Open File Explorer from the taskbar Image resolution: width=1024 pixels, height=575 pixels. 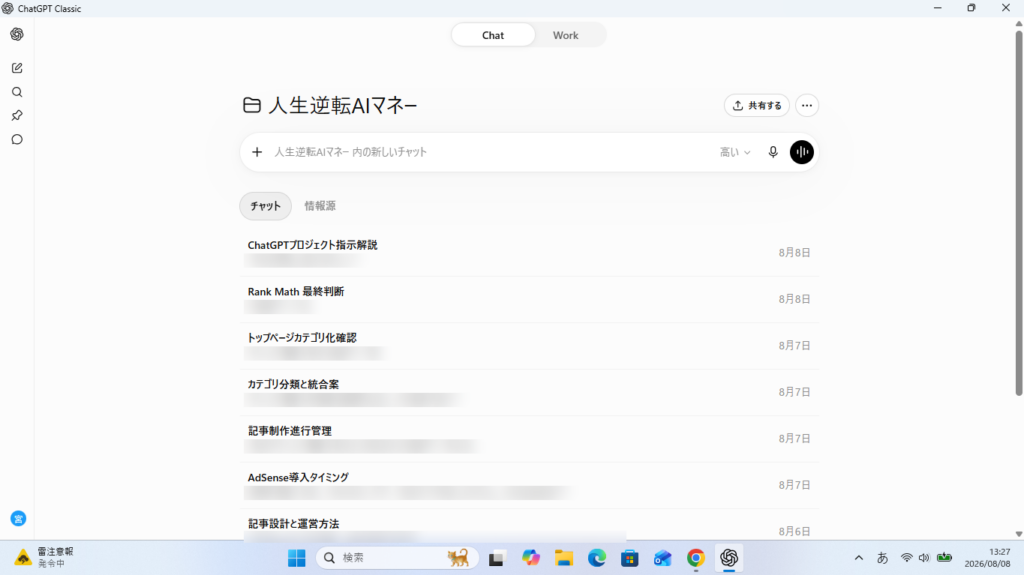pyautogui.click(x=564, y=558)
